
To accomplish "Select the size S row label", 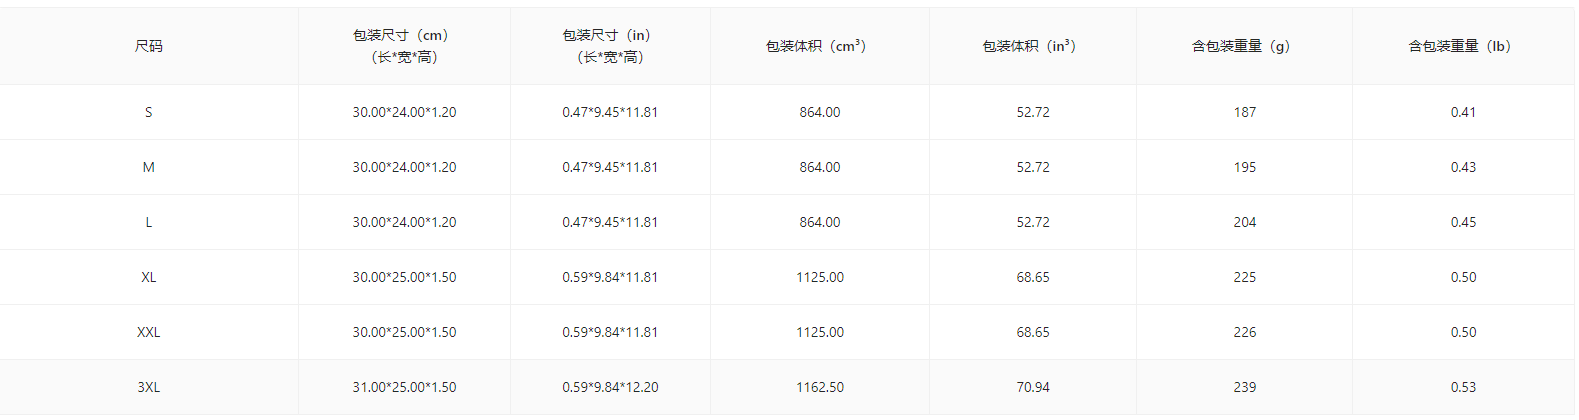I will [x=149, y=112].
